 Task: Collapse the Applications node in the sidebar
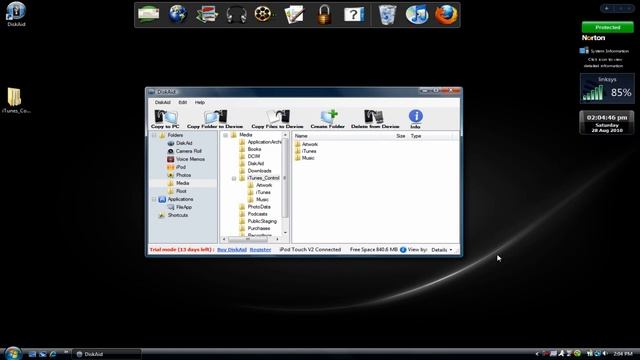point(154,199)
